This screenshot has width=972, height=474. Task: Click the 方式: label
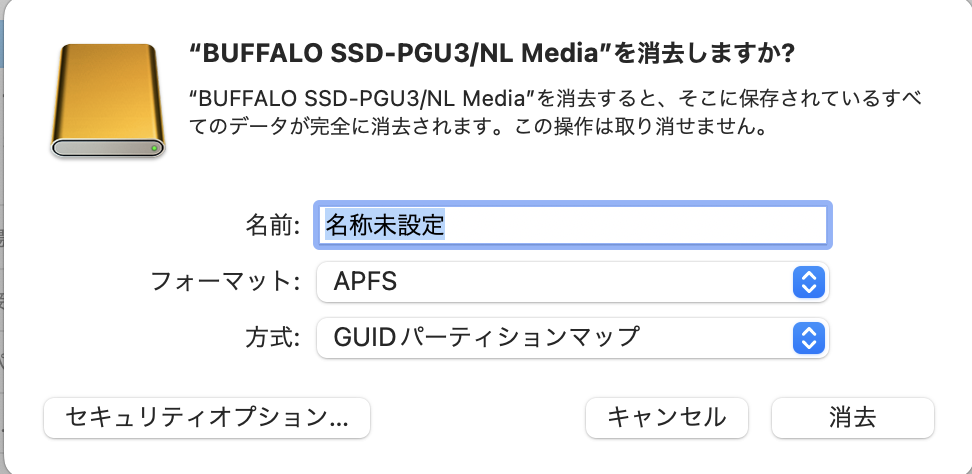coord(273,338)
